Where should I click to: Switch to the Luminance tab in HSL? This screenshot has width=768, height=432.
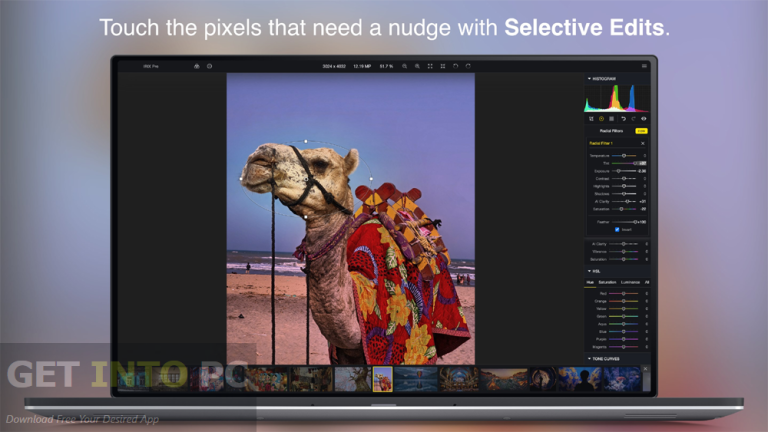coord(630,282)
